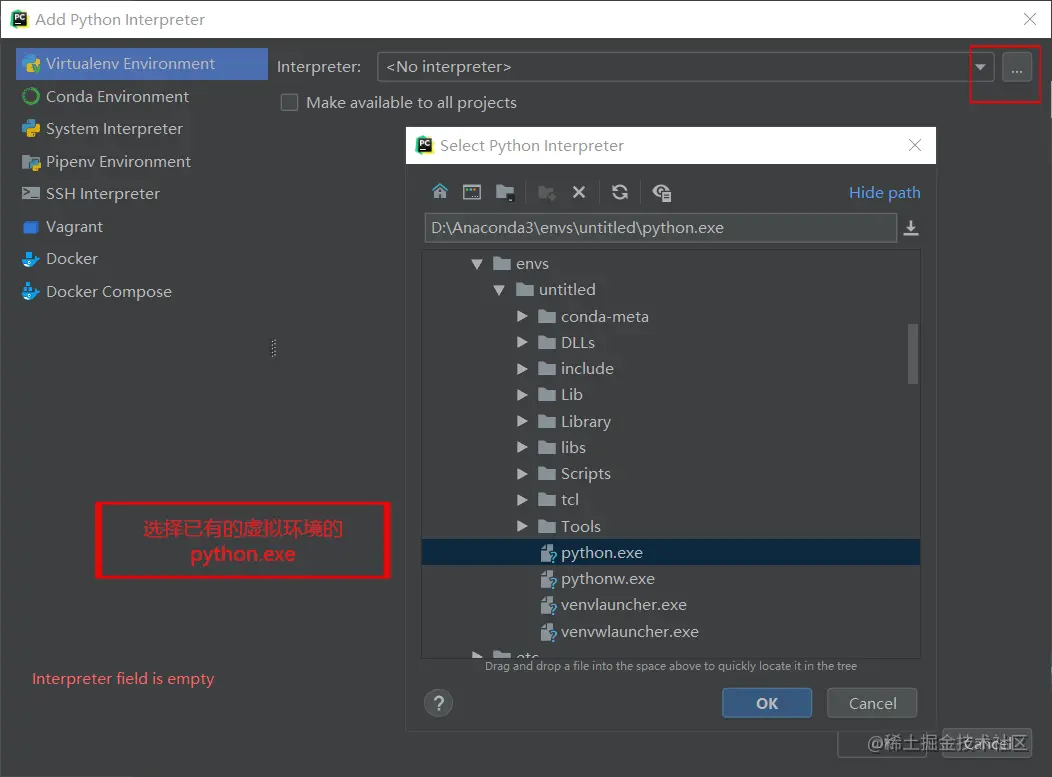Select the python.exe file icon
The width and height of the screenshot is (1052, 777).
click(x=548, y=553)
